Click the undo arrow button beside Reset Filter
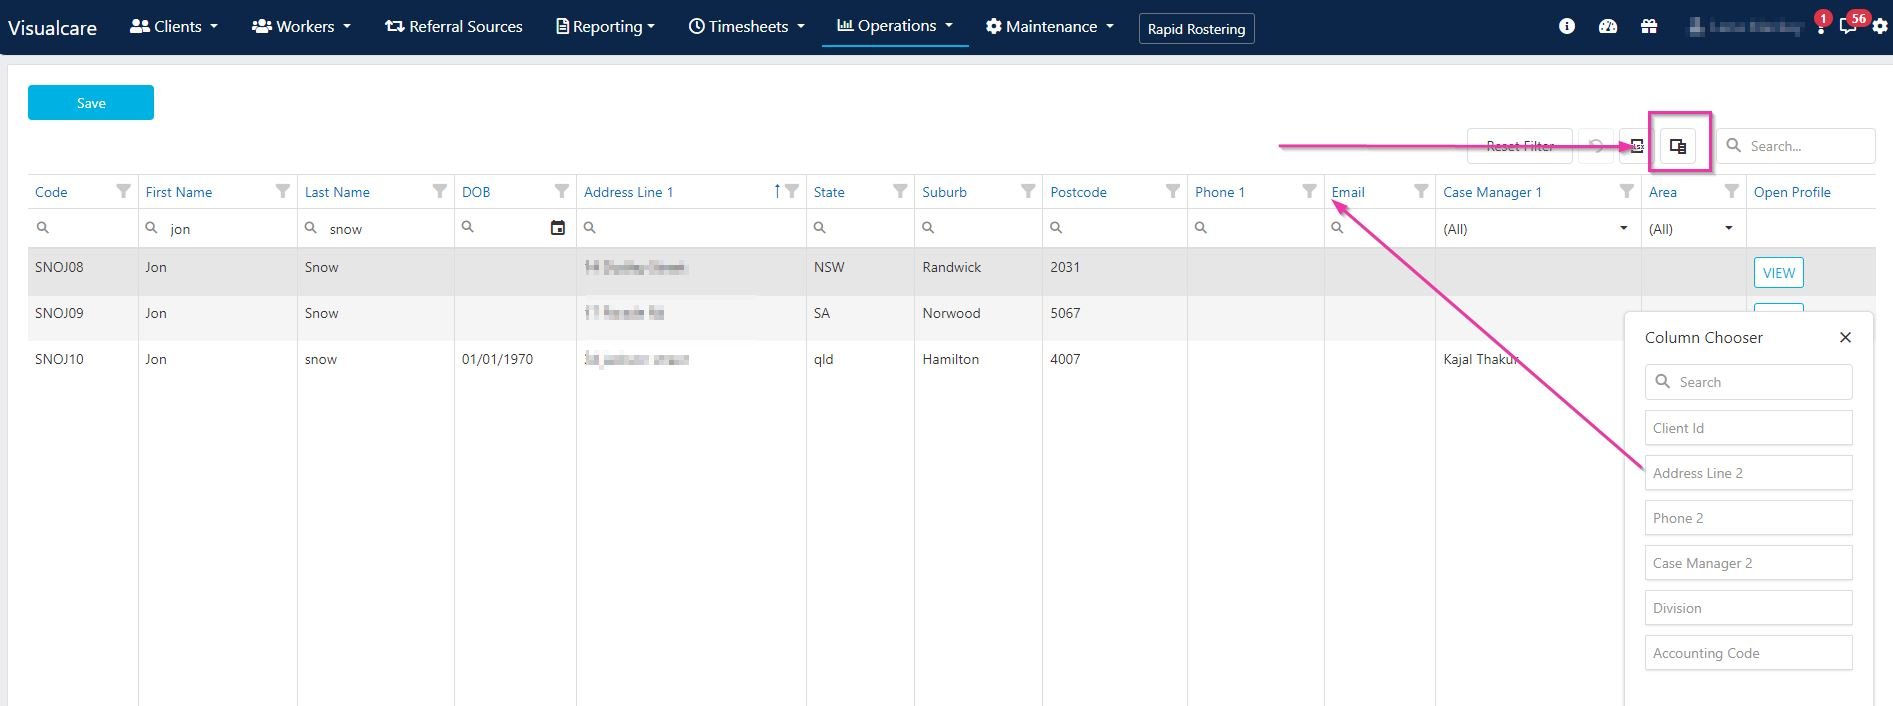The height and width of the screenshot is (706, 1893). (1596, 146)
